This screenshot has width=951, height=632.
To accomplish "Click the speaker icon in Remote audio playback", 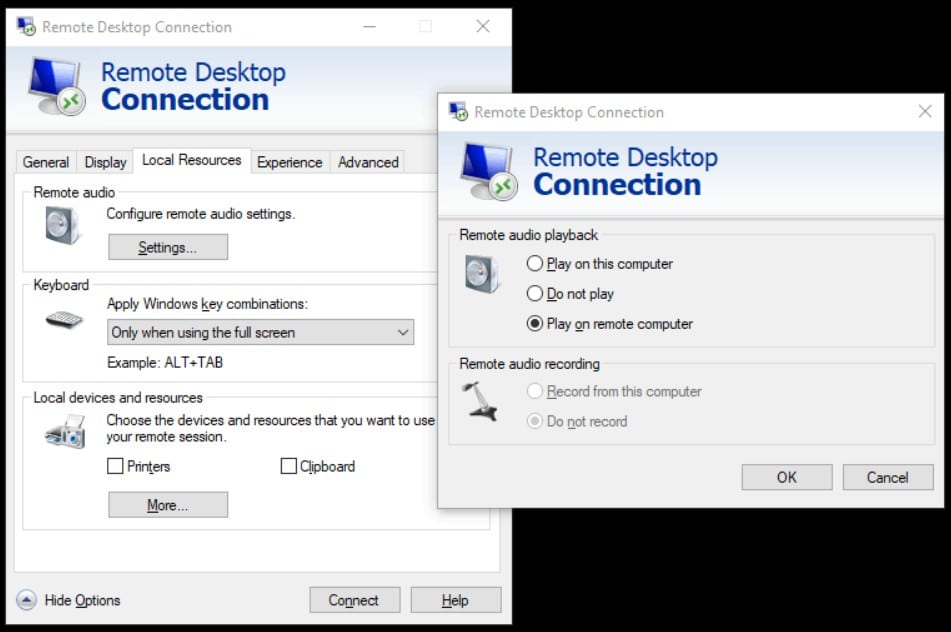I will [482, 274].
